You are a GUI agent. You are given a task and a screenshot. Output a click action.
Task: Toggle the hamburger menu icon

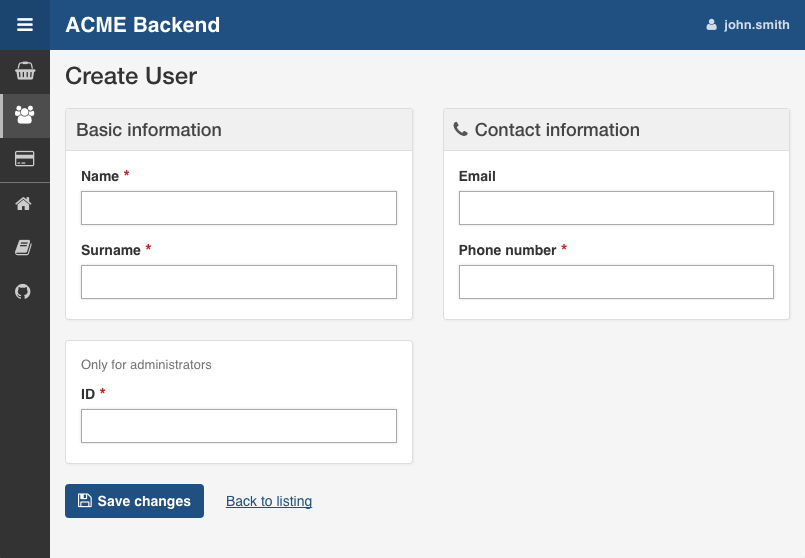(25, 25)
